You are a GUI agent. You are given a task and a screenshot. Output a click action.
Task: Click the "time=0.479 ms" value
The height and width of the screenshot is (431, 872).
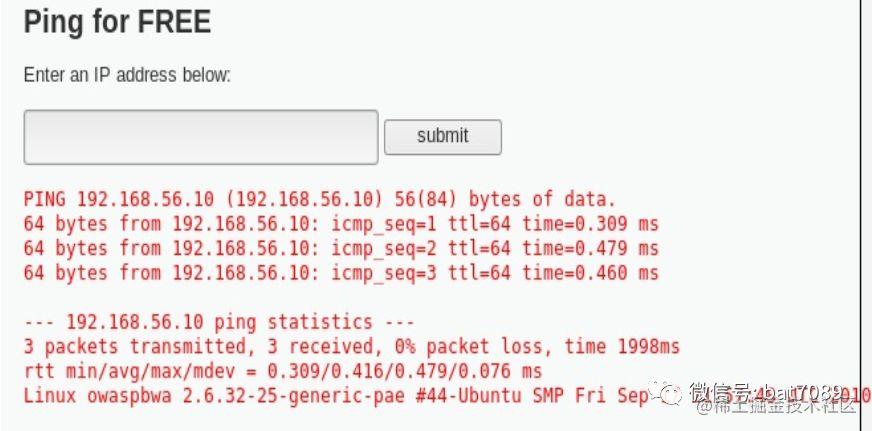point(591,249)
